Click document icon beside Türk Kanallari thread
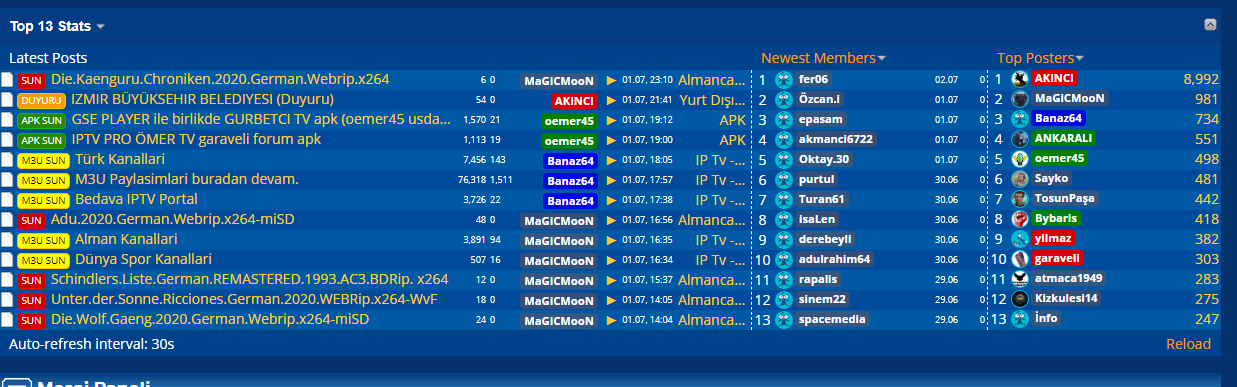1237x387 pixels. click(7, 160)
